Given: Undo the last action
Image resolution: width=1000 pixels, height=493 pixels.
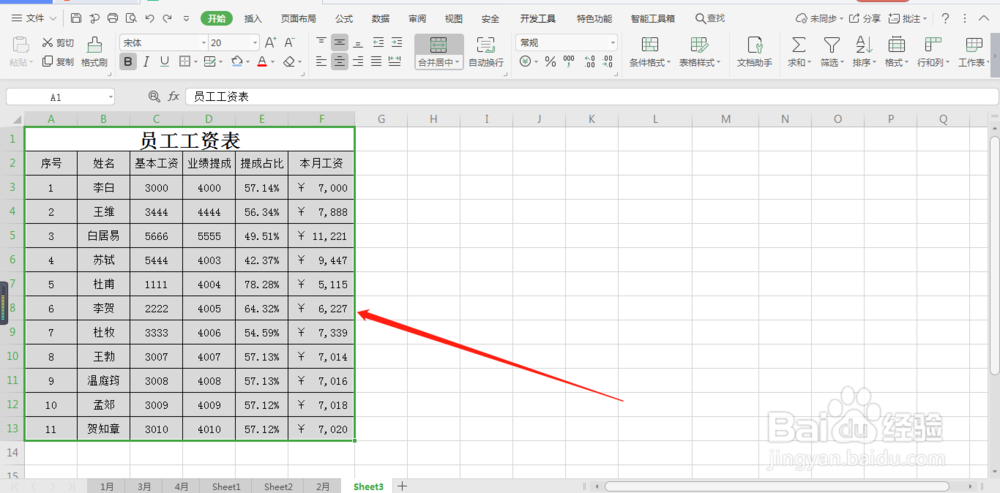Looking at the screenshot, I should point(149,18).
